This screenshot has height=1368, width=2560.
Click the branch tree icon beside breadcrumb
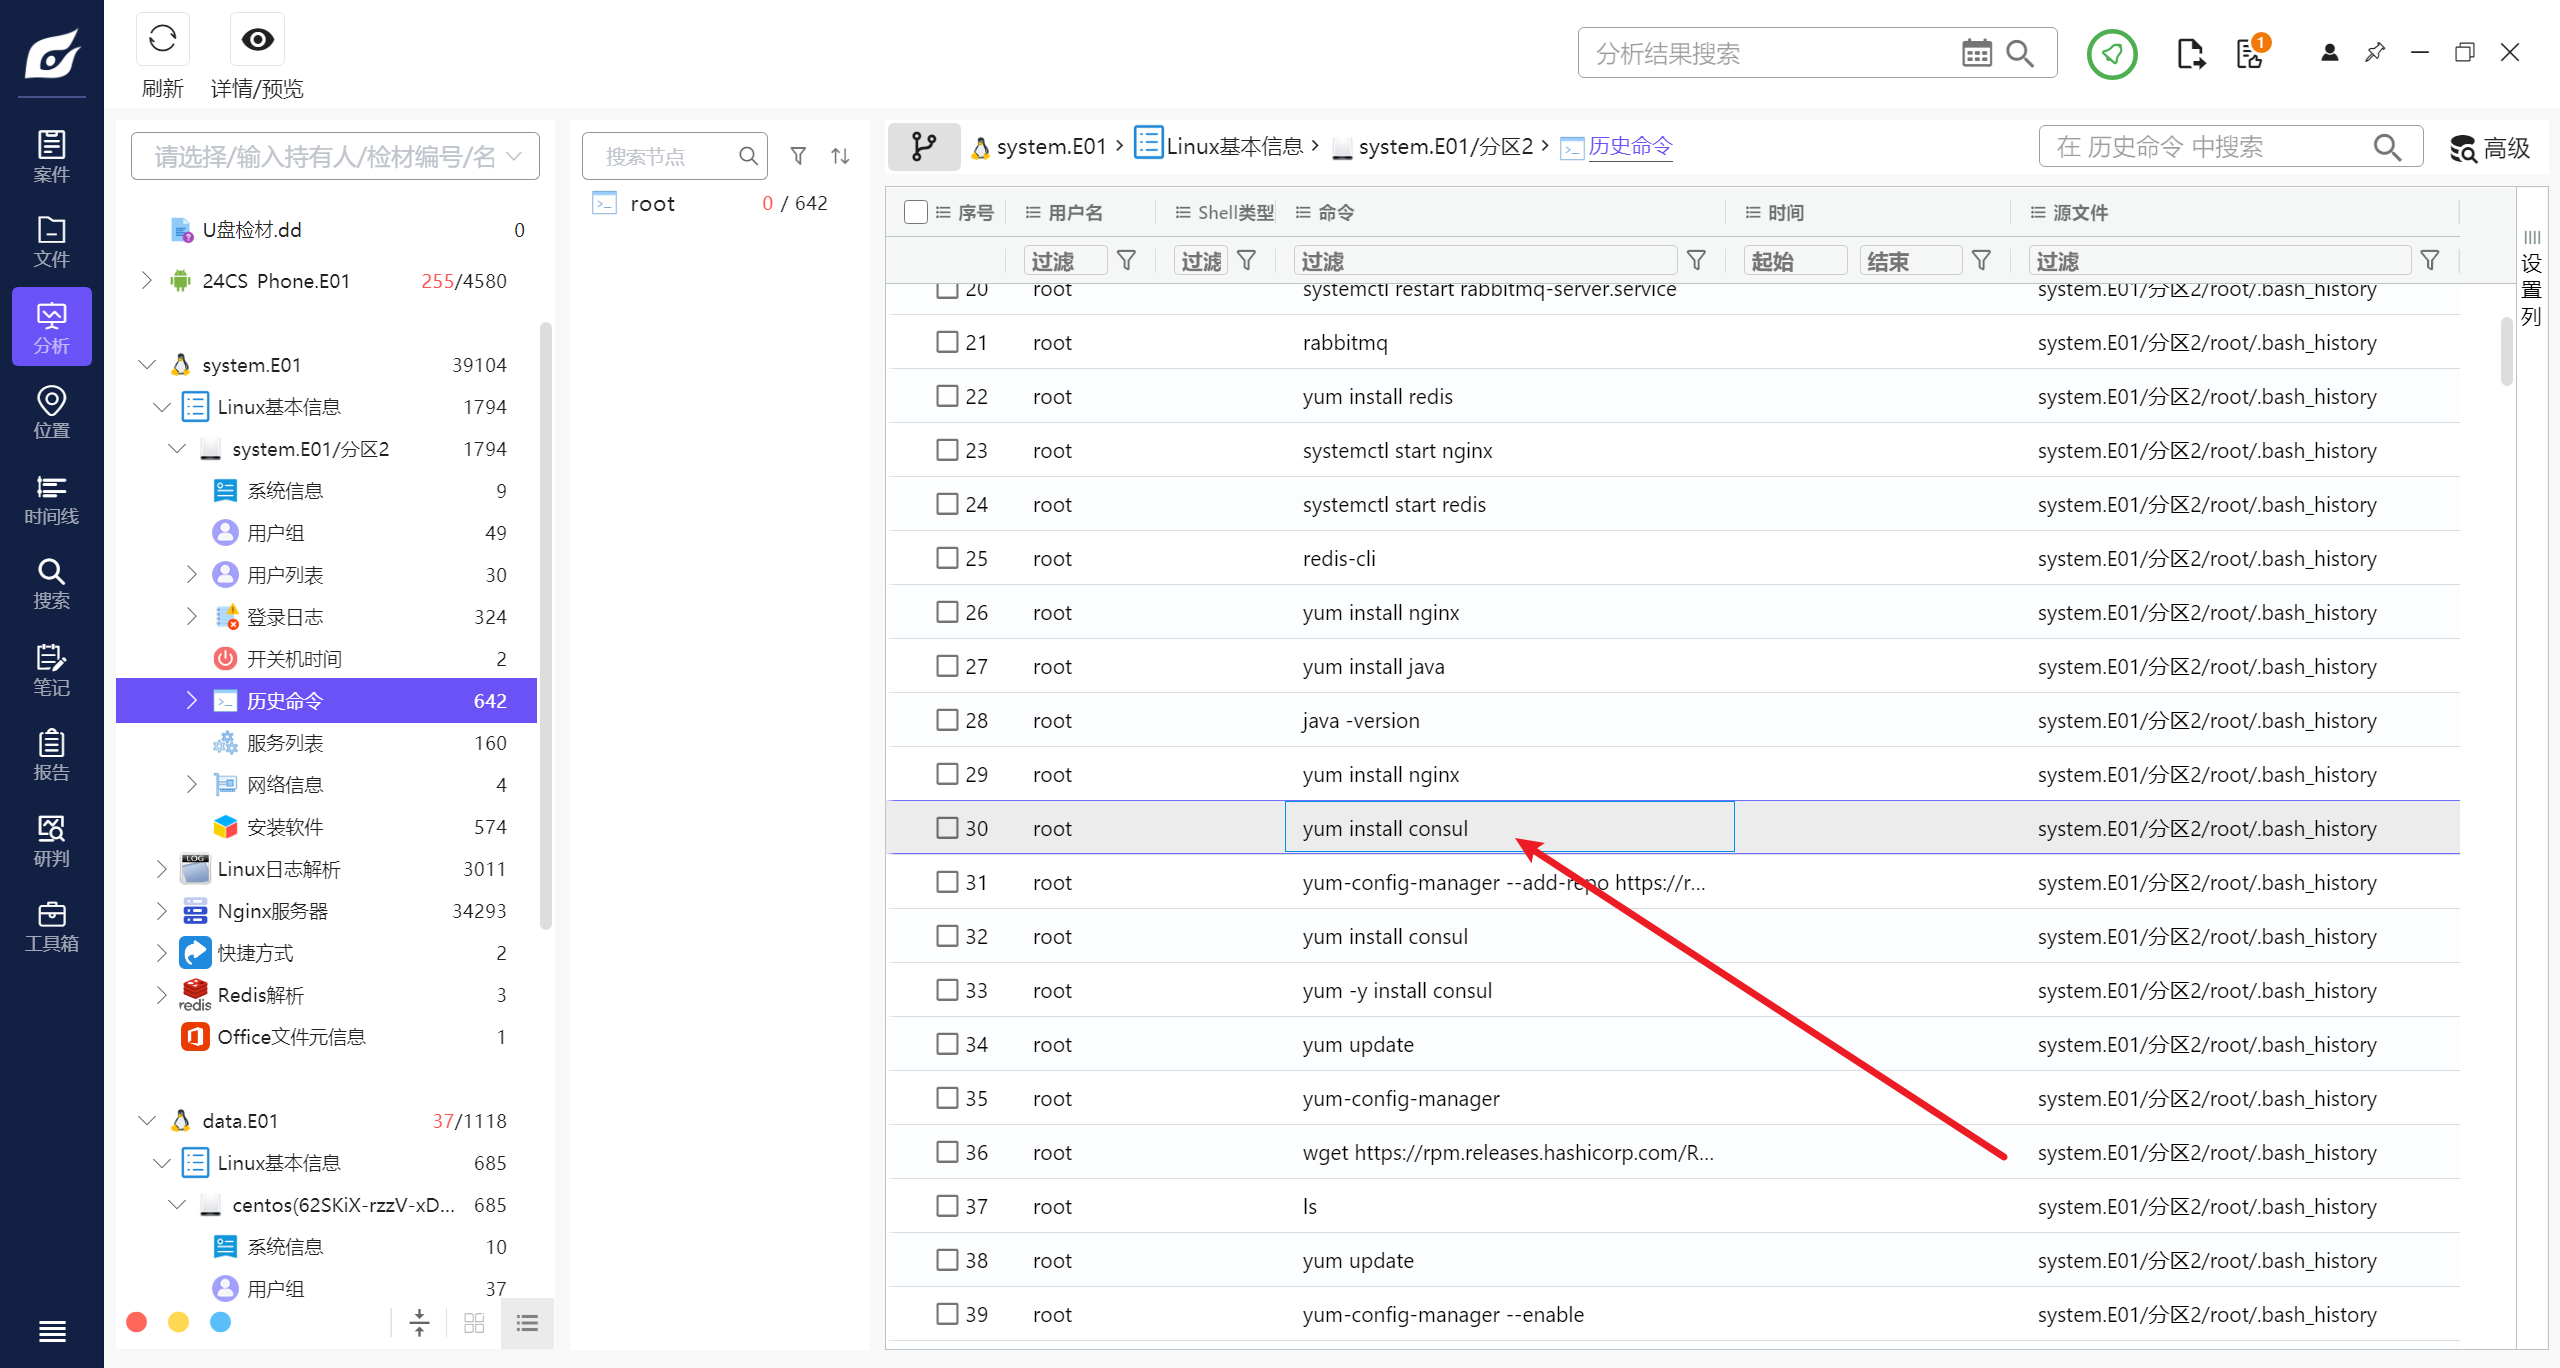[x=924, y=147]
